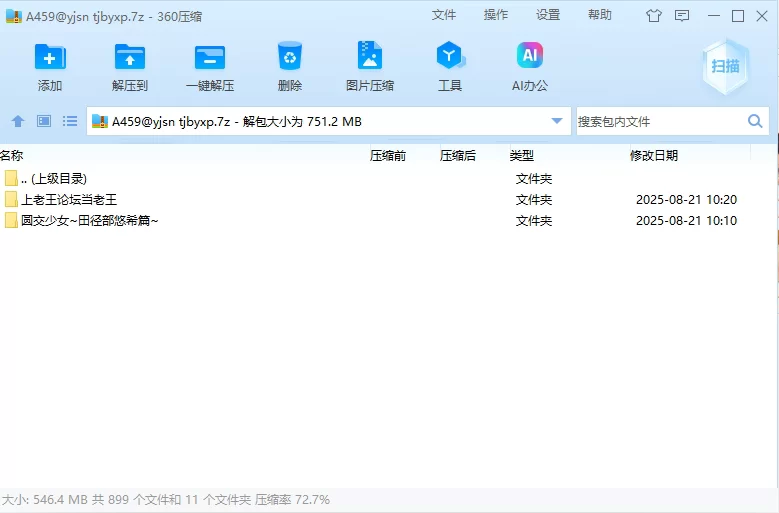
Task: Click the 一键解压 one-click extract icon
Action: [x=210, y=57]
